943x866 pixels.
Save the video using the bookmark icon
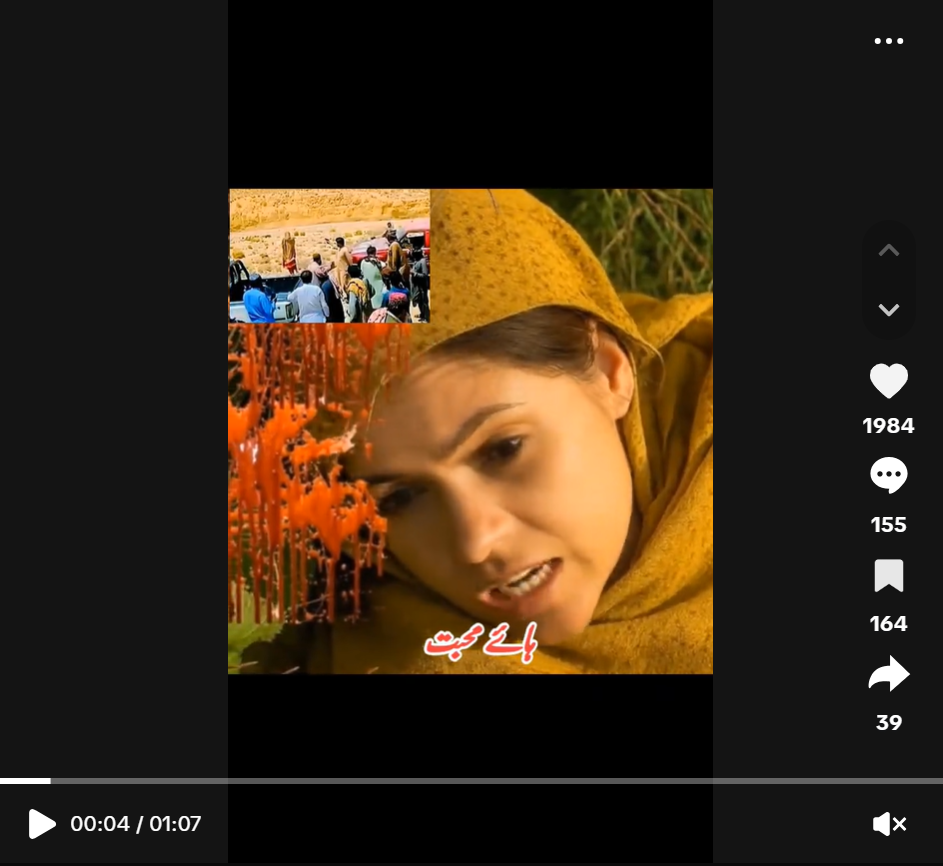(x=888, y=576)
